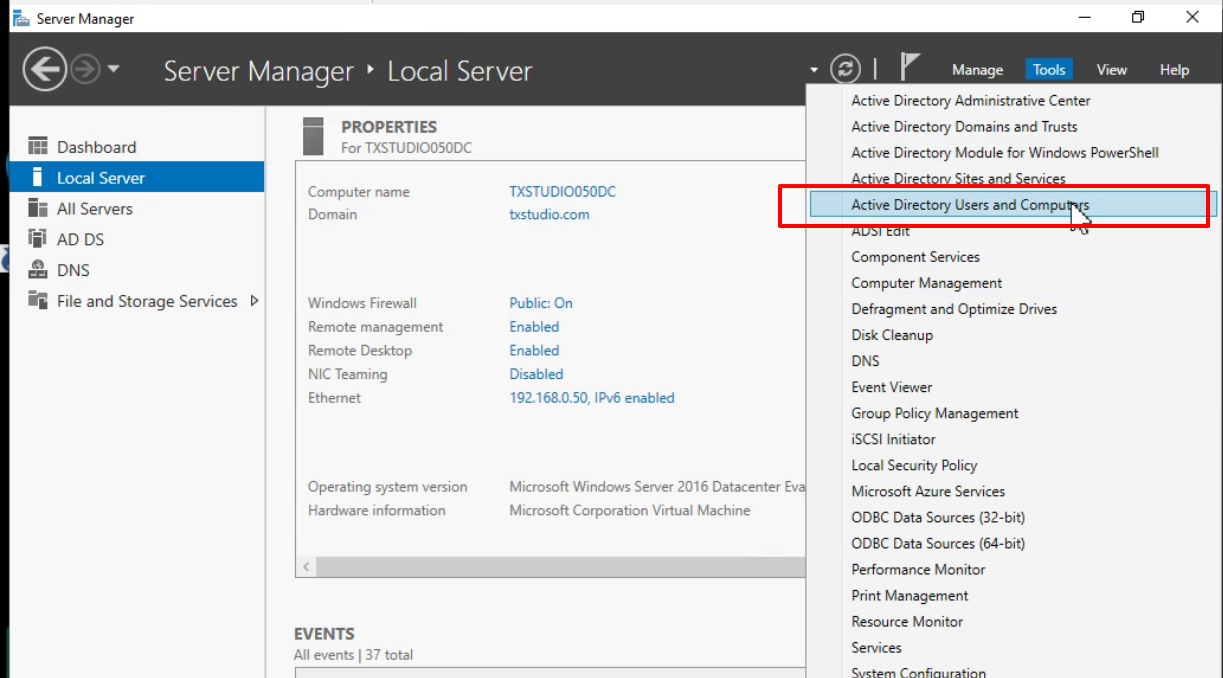Open the dropdown arrow beside the refresh icon
This screenshot has height=678, width=1223.
click(814, 70)
